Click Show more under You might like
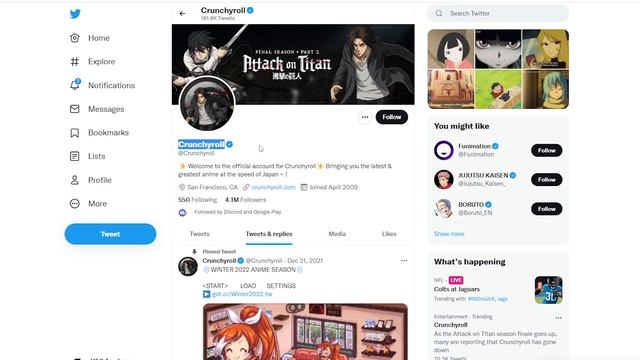Image resolution: width=640 pixels, height=360 pixels. click(449, 234)
